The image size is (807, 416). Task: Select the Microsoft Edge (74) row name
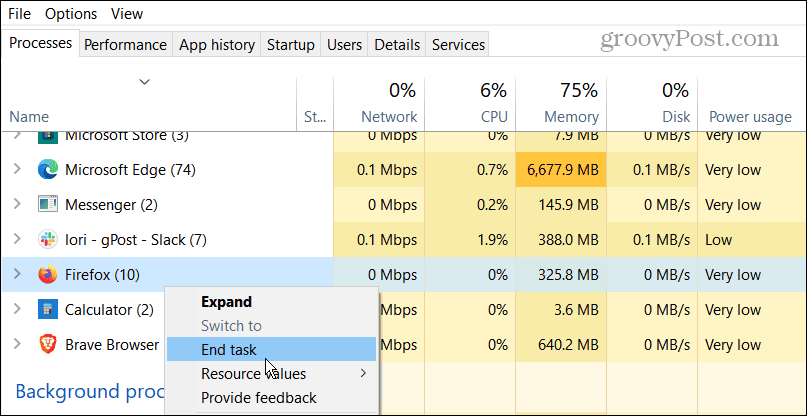[130, 170]
